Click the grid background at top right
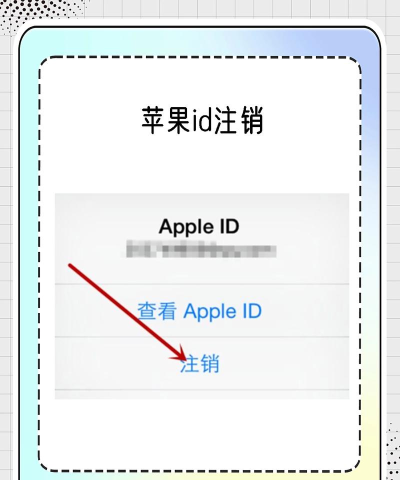Image resolution: width=400 pixels, height=480 pixels. tap(391, 13)
